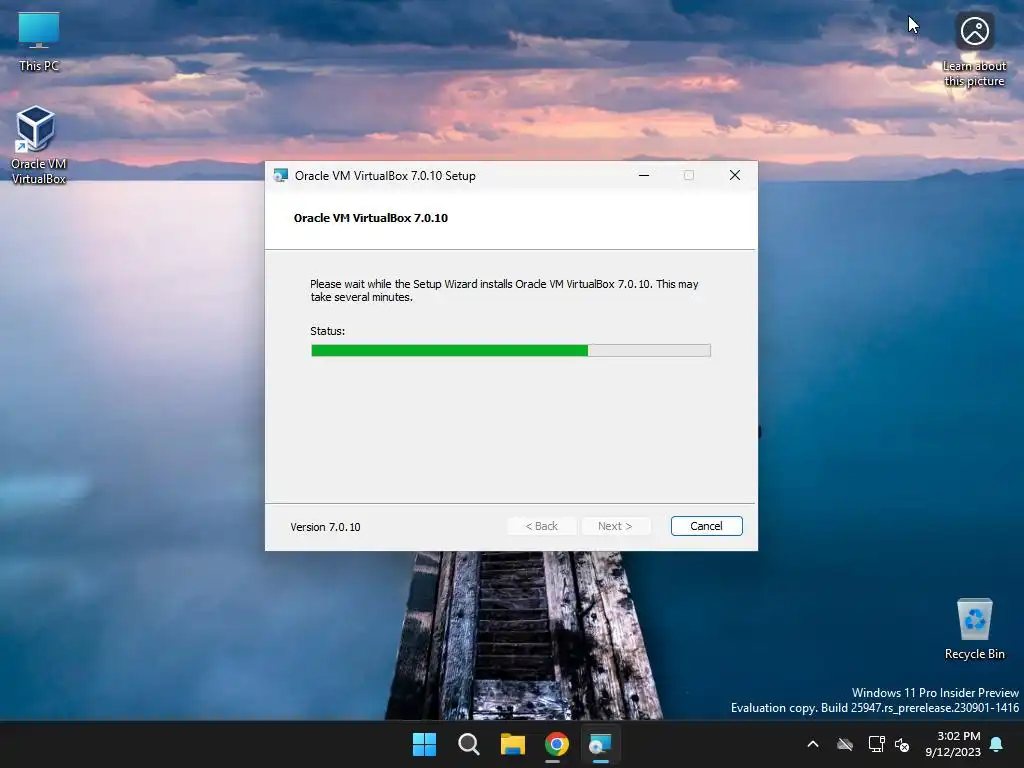Viewport: 1024px width, 768px height.
Task: Click the Version 7.0.10 label
Action: pos(325,527)
